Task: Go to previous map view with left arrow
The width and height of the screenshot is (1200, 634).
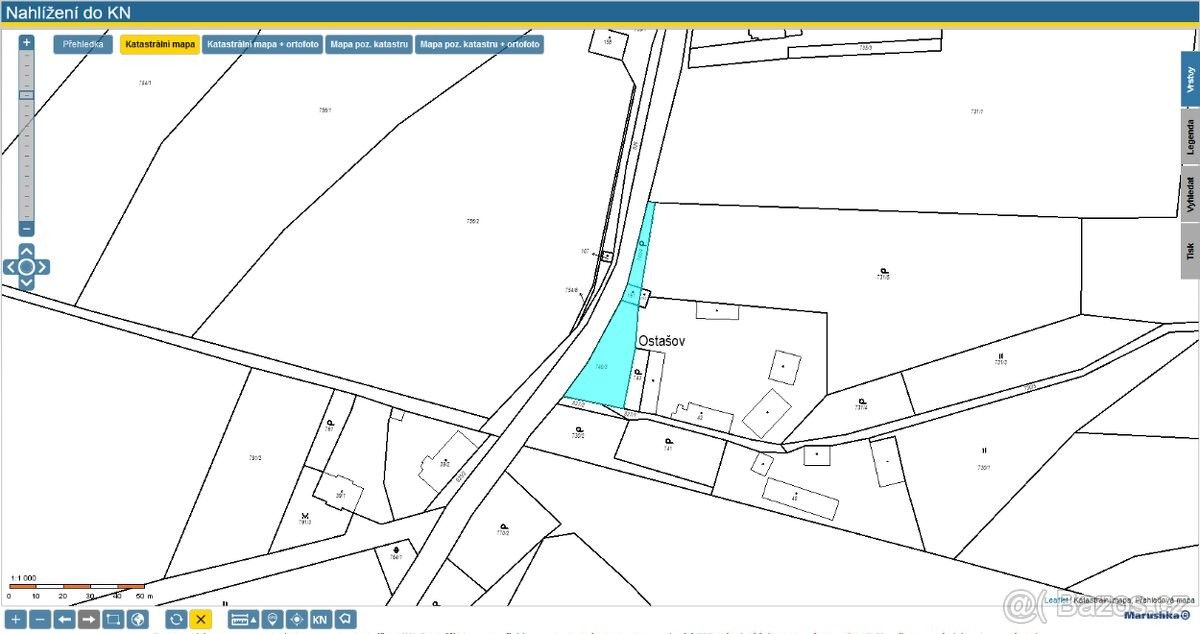Action: click(x=64, y=619)
